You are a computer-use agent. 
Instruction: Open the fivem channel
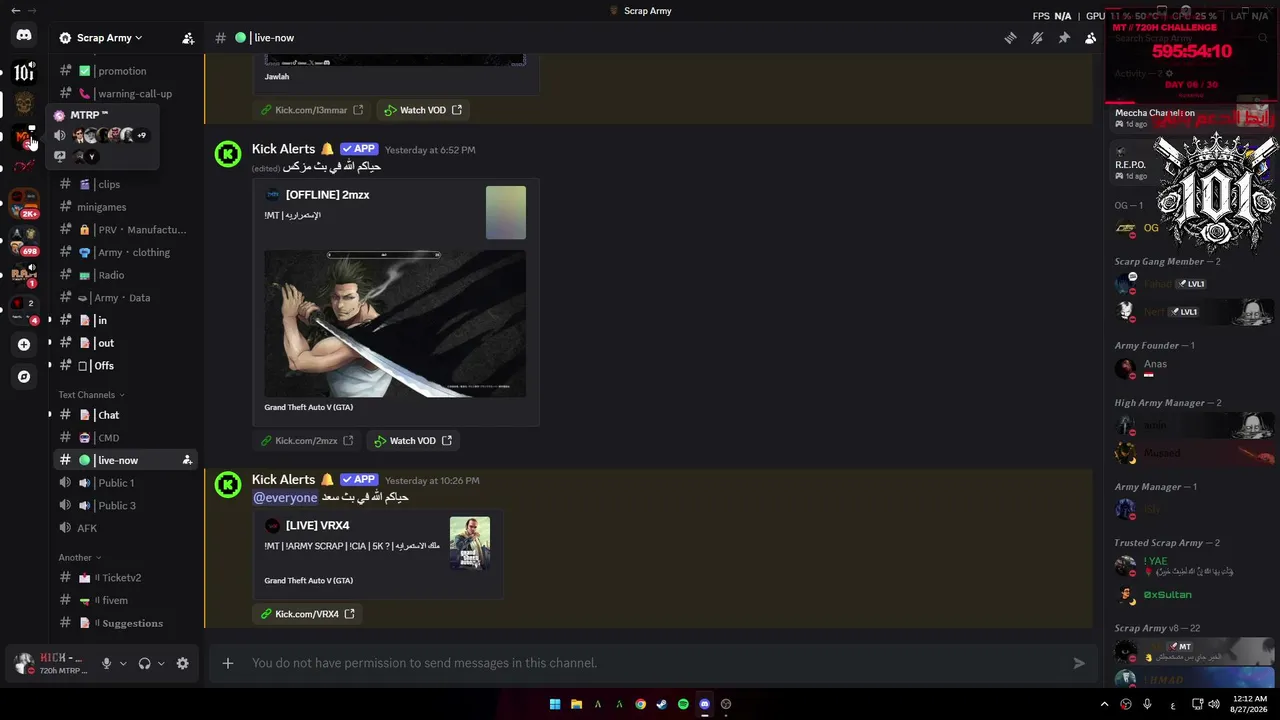[124, 600]
